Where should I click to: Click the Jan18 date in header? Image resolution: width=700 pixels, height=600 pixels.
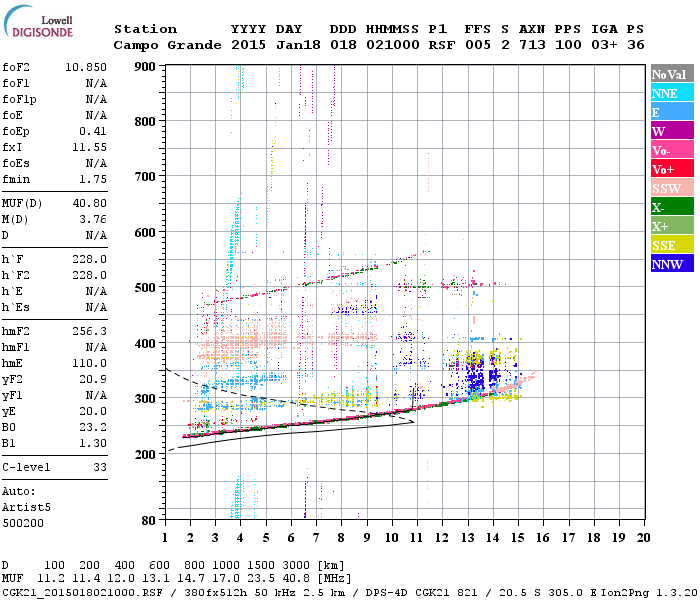(298, 45)
